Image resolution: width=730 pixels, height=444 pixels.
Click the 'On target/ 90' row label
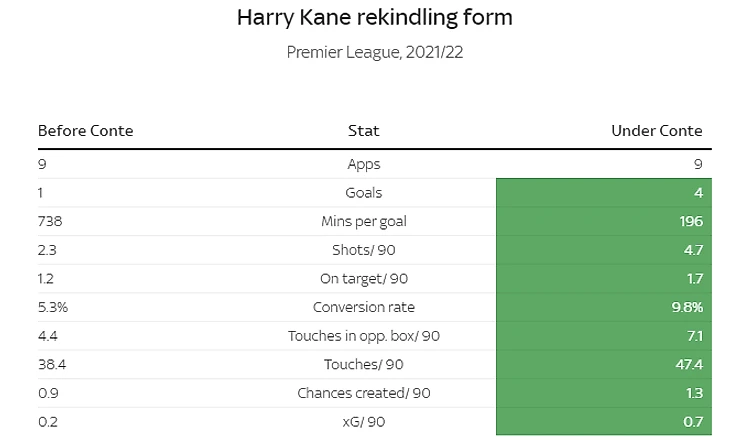click(x=363, y=279)
